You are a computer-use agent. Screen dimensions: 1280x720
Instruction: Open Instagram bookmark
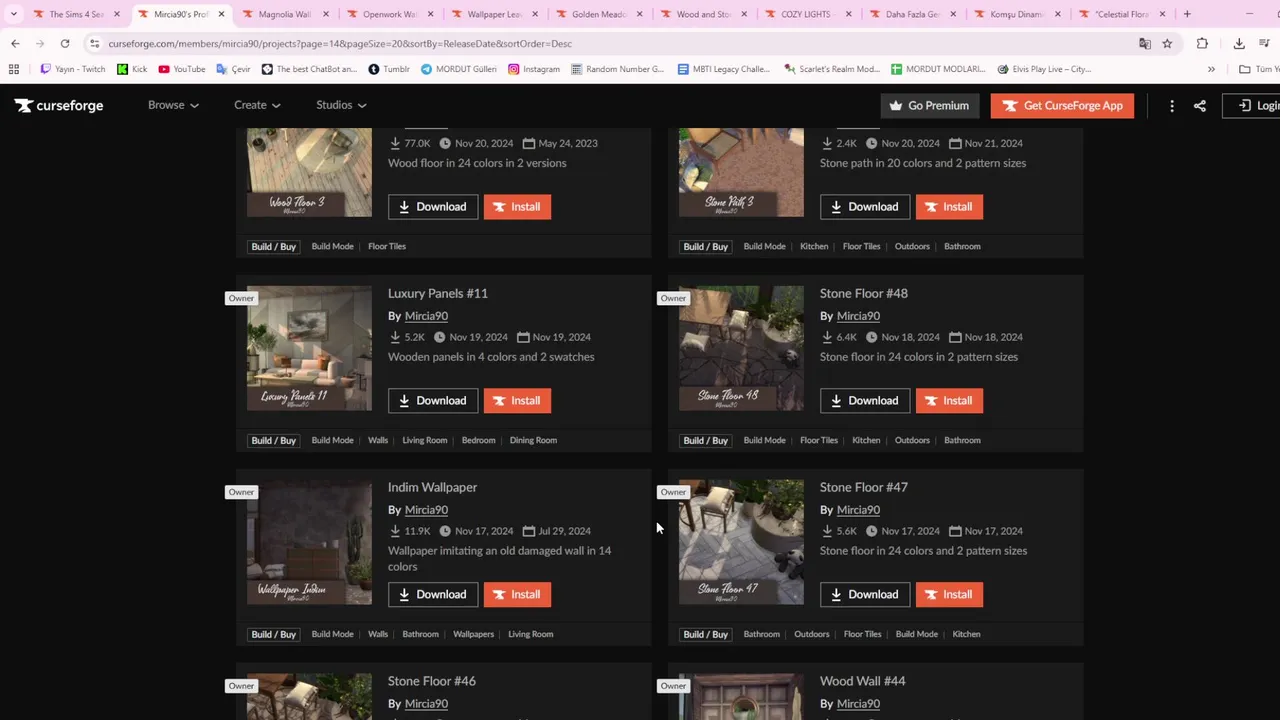tap(534, 69)
